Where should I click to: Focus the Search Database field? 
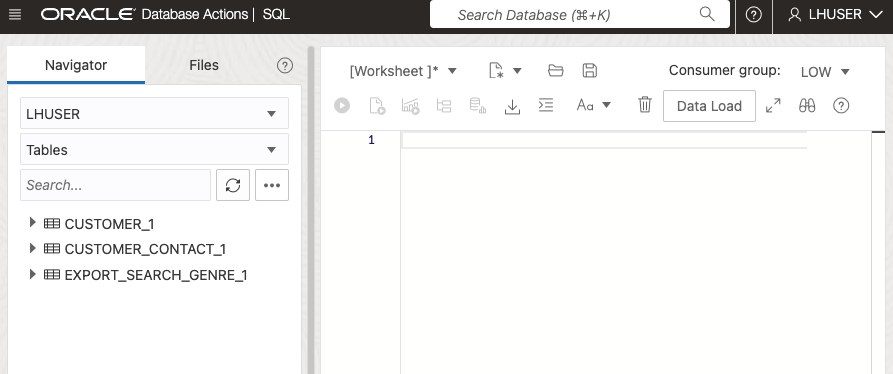580,14
